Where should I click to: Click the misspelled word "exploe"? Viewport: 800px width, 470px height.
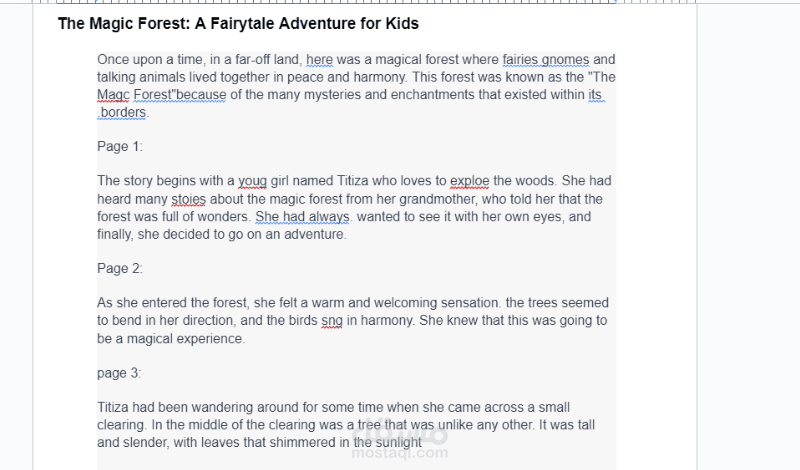tap(469, 181)
